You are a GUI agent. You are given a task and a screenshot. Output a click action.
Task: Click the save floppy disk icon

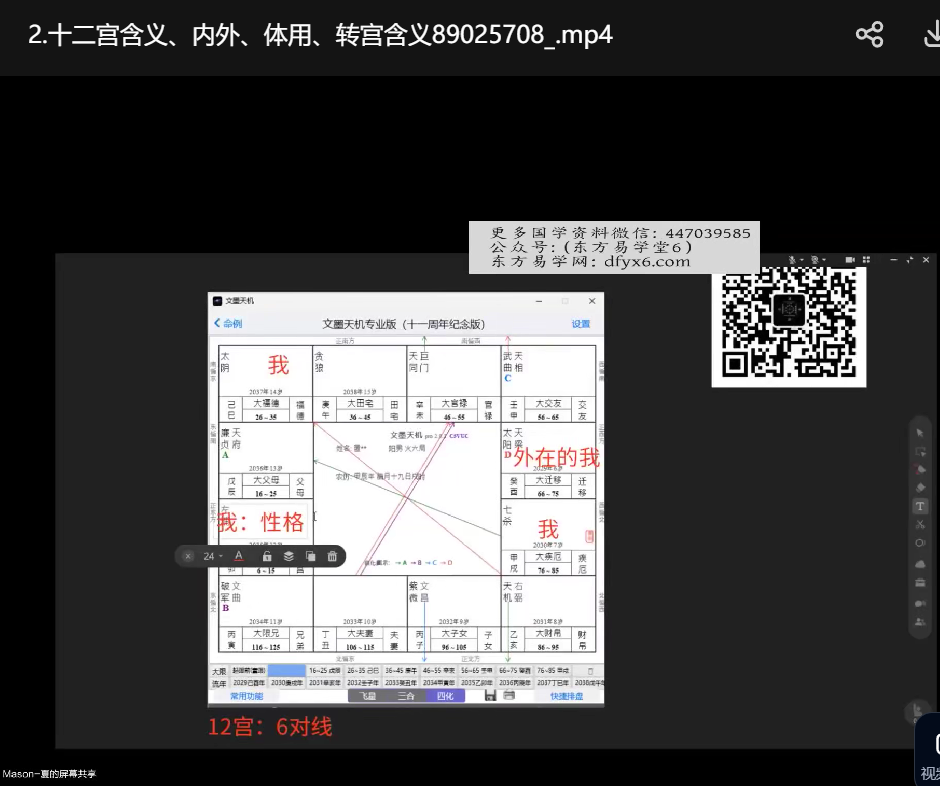pyautogui.click(x=490, y=695)
